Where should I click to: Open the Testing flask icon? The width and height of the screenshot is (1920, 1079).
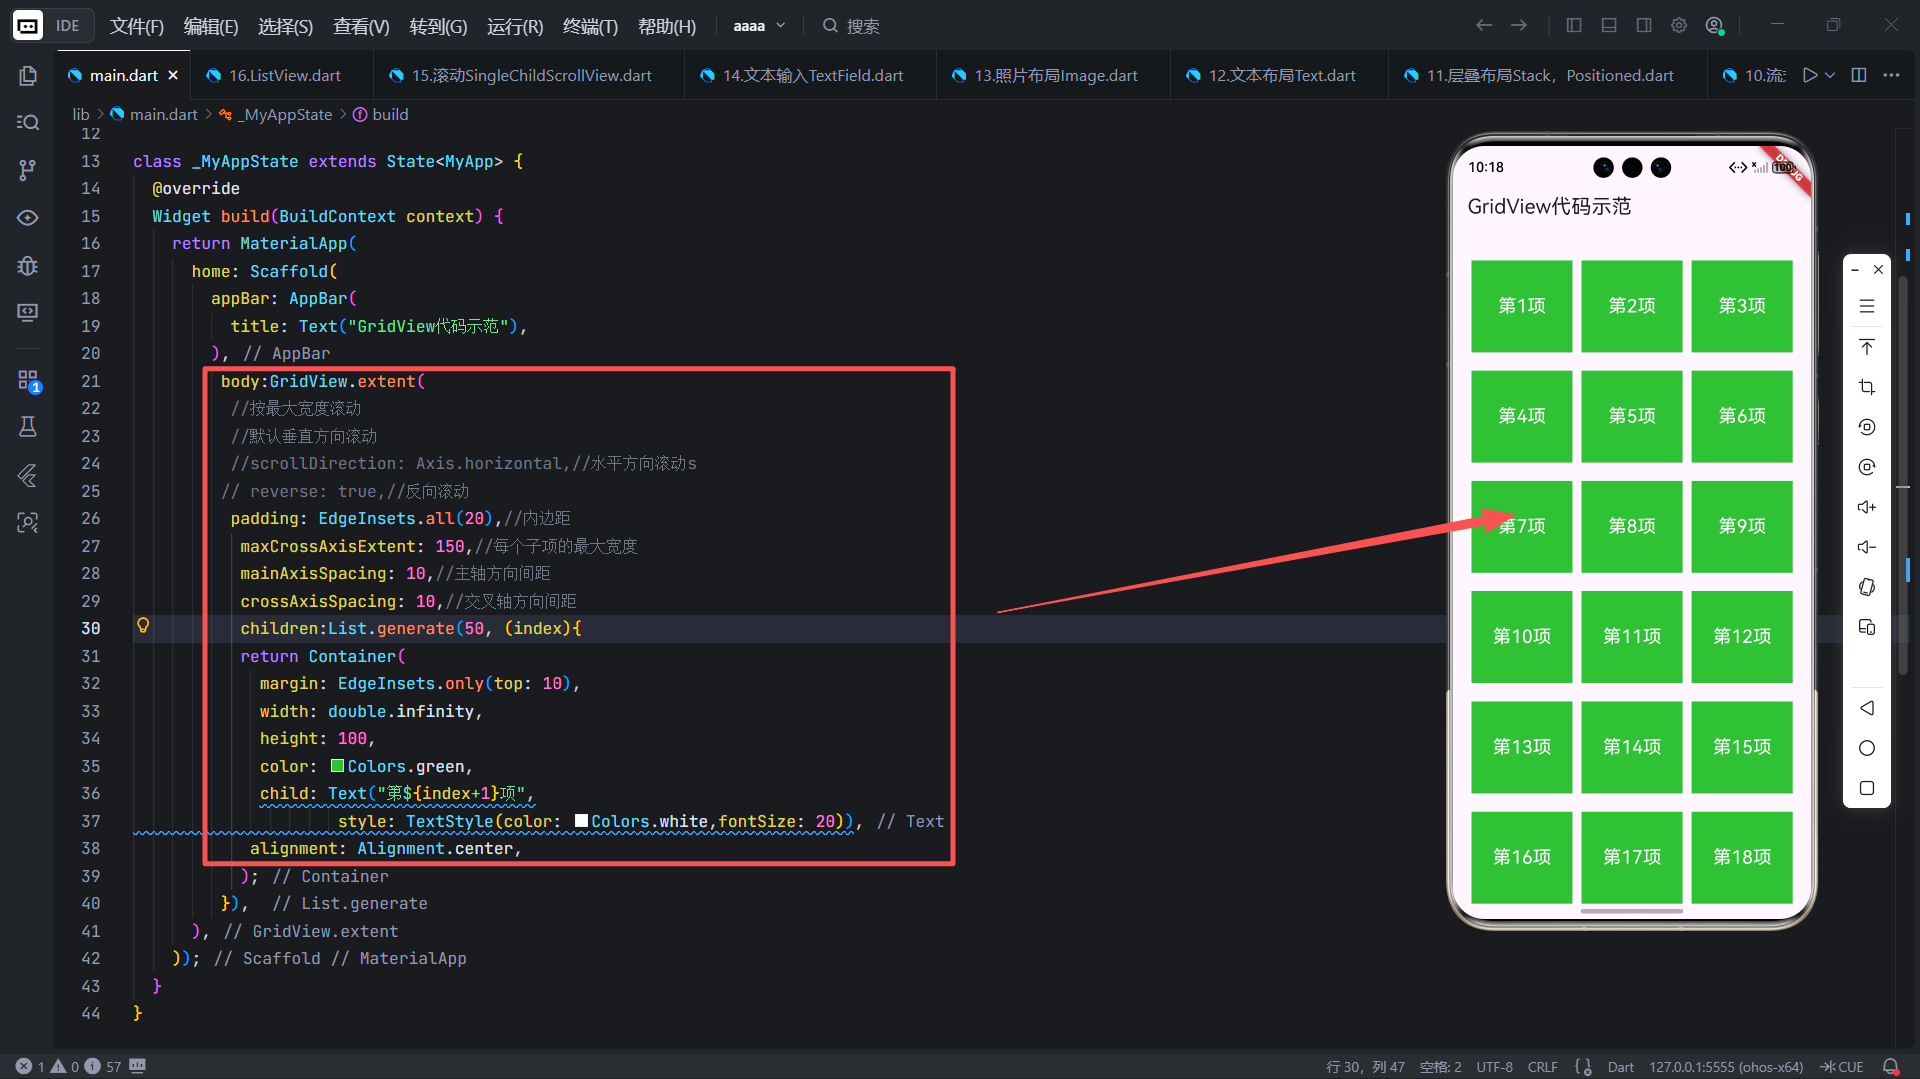(28, 427)
